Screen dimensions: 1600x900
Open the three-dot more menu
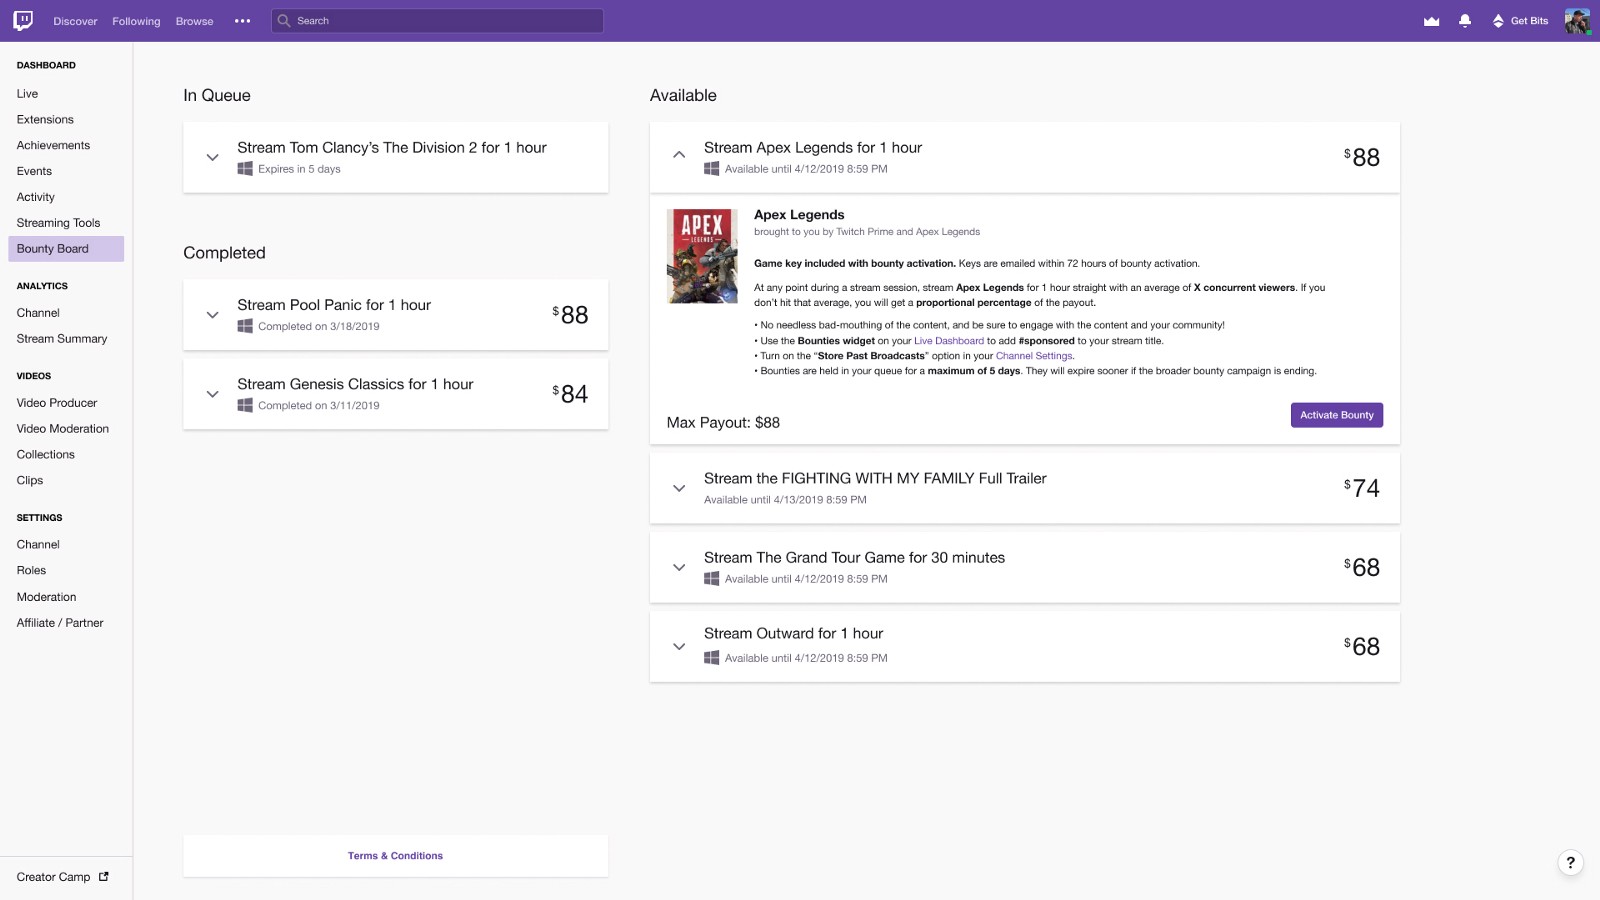click(x=242, y=21)
